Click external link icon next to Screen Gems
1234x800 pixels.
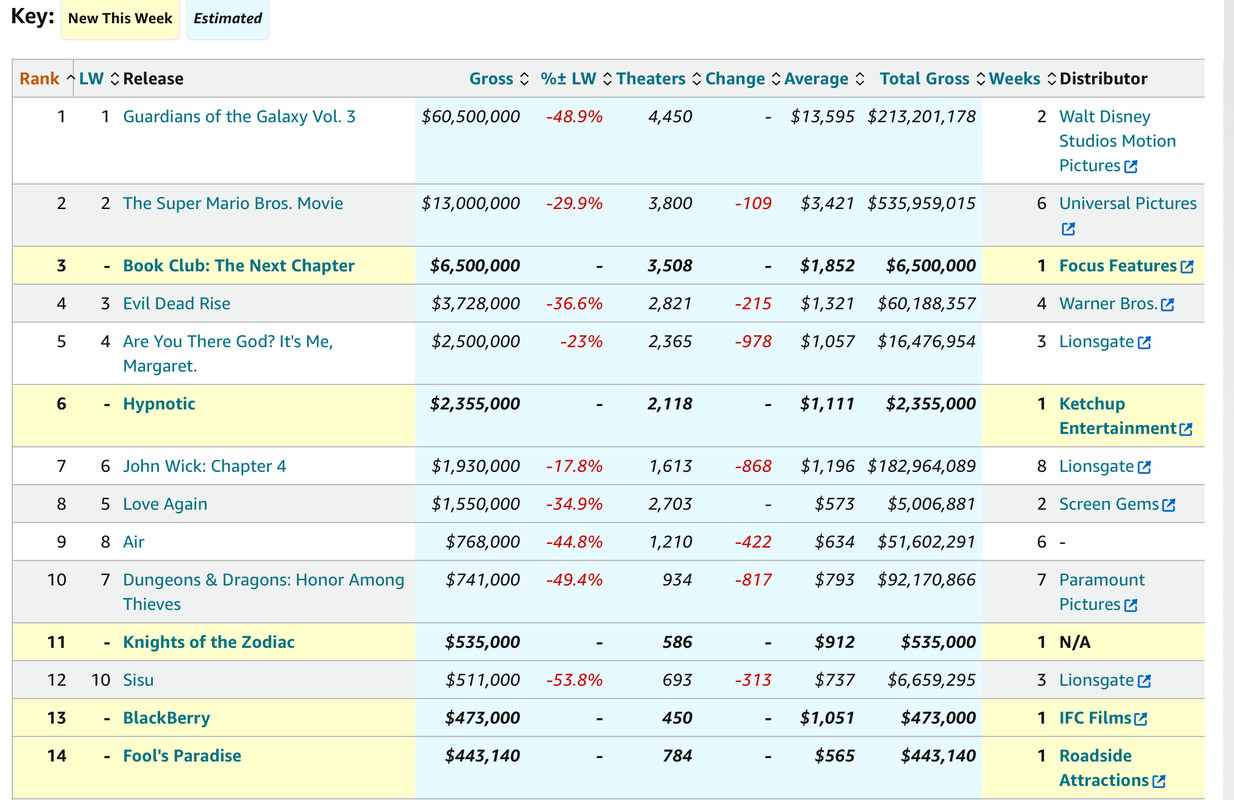tap(1169, 506)
